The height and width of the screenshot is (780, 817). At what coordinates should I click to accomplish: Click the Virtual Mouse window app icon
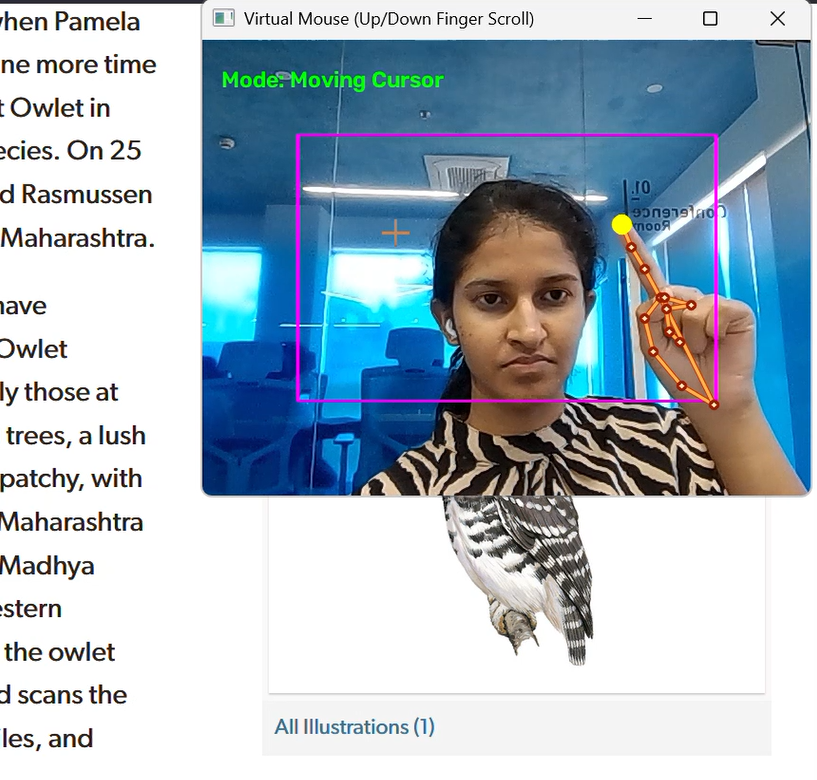(x=224, y=19)
